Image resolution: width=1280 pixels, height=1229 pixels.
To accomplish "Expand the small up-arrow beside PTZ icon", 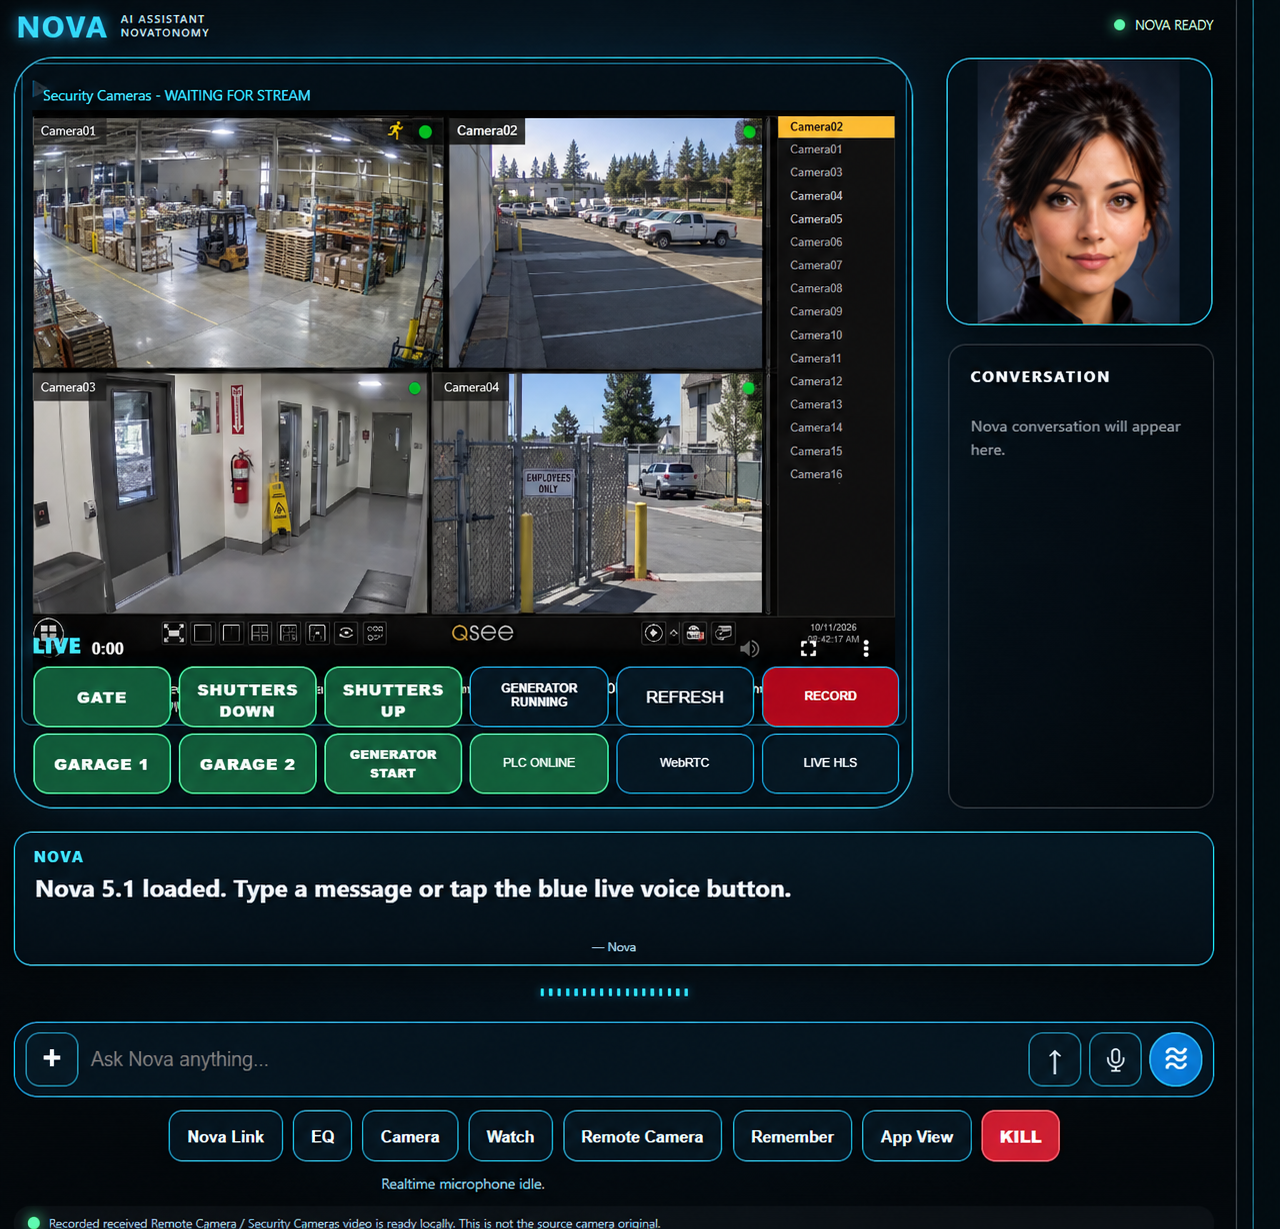I will tap(674, 632).
